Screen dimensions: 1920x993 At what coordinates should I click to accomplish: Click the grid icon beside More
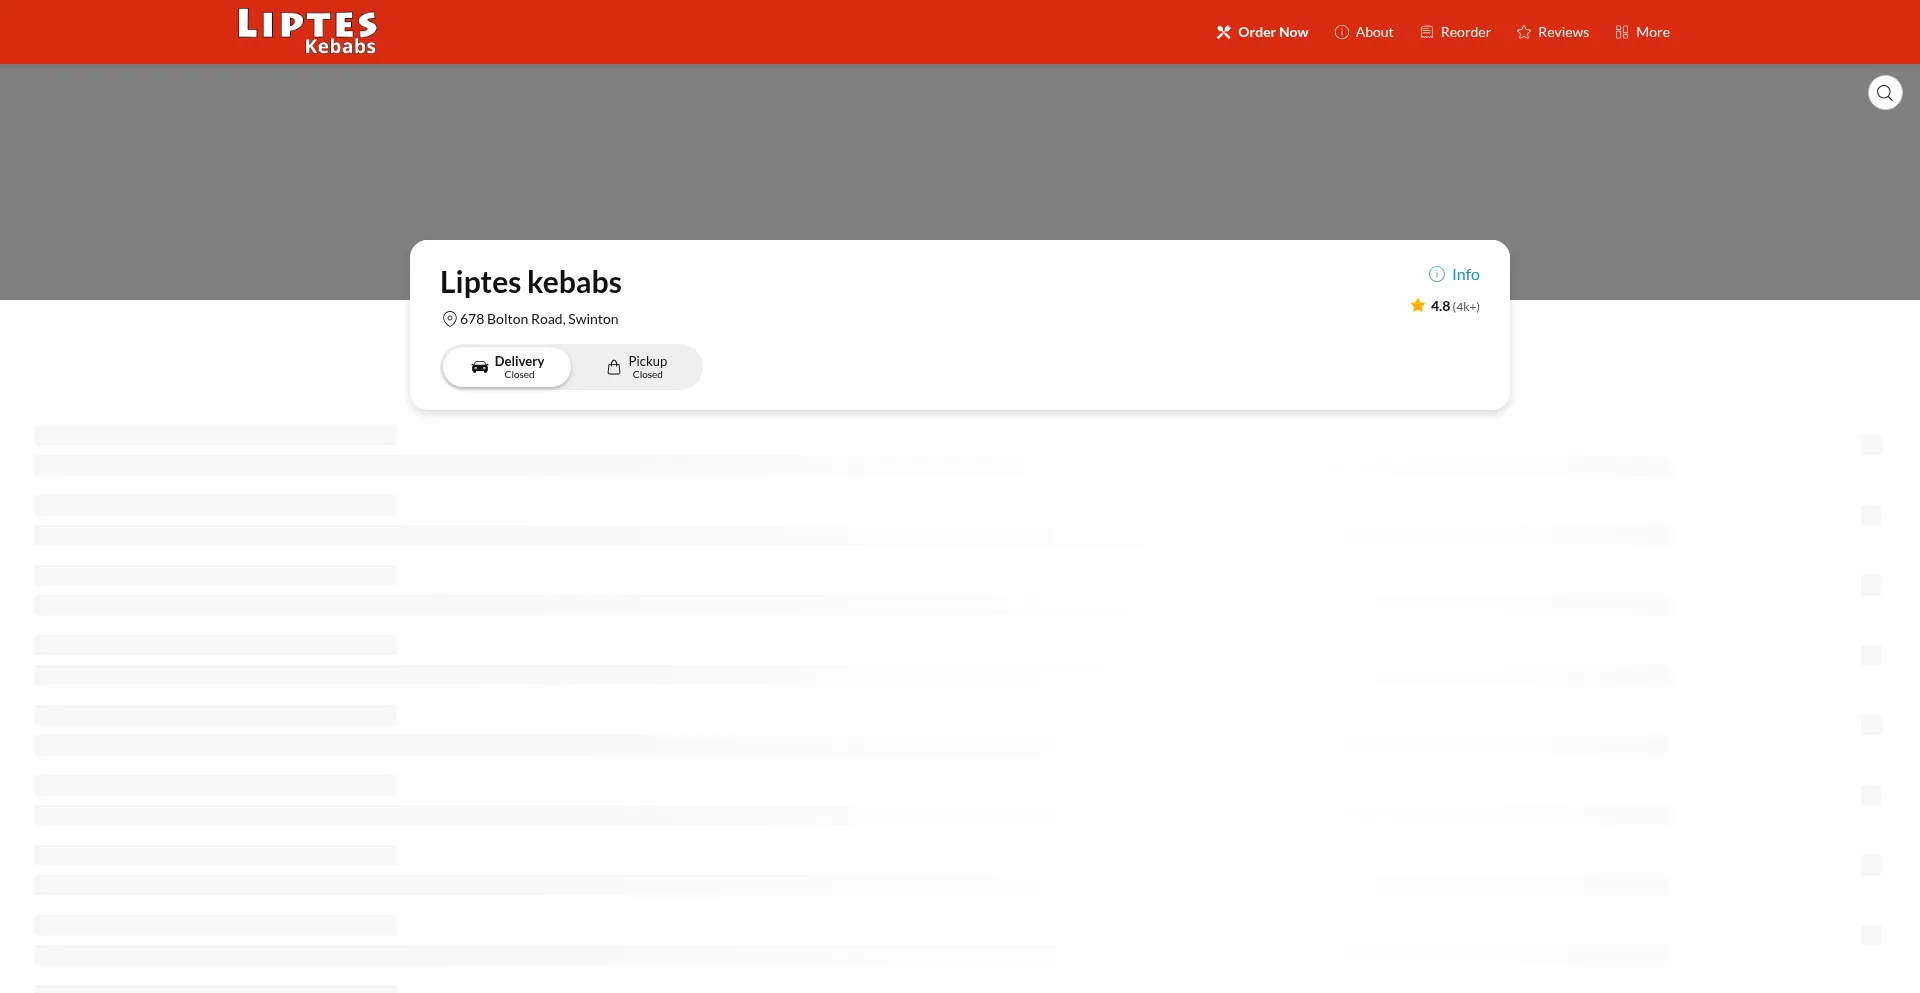click(1622, 32)
